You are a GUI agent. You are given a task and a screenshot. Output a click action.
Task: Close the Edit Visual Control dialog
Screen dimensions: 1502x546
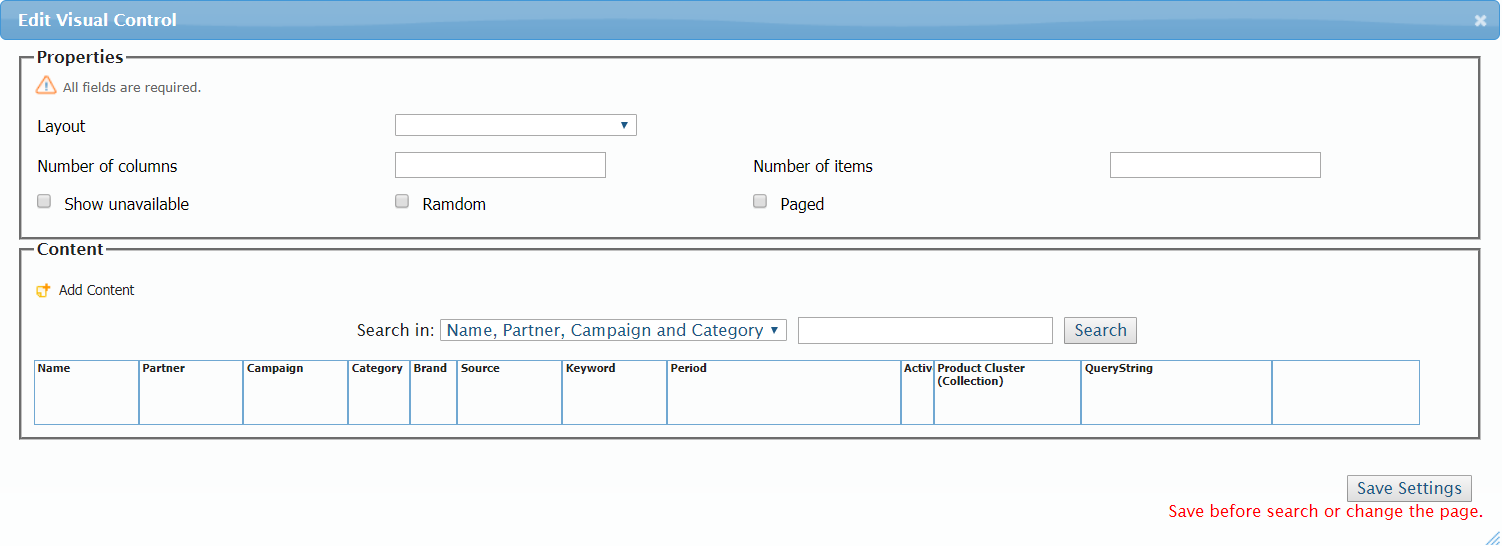pos(1480,20)
